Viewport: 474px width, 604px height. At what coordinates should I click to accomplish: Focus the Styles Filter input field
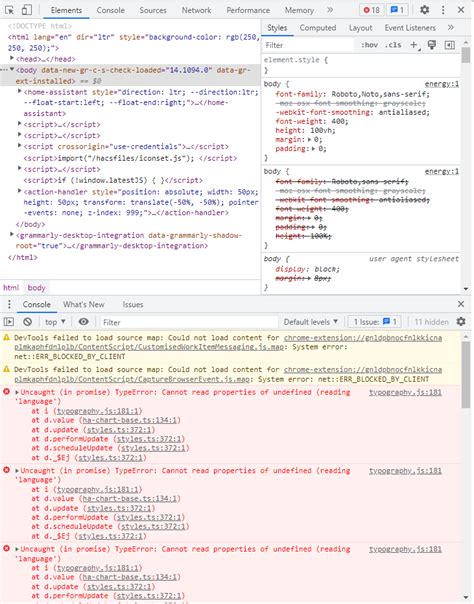click(x=308, y=45)
